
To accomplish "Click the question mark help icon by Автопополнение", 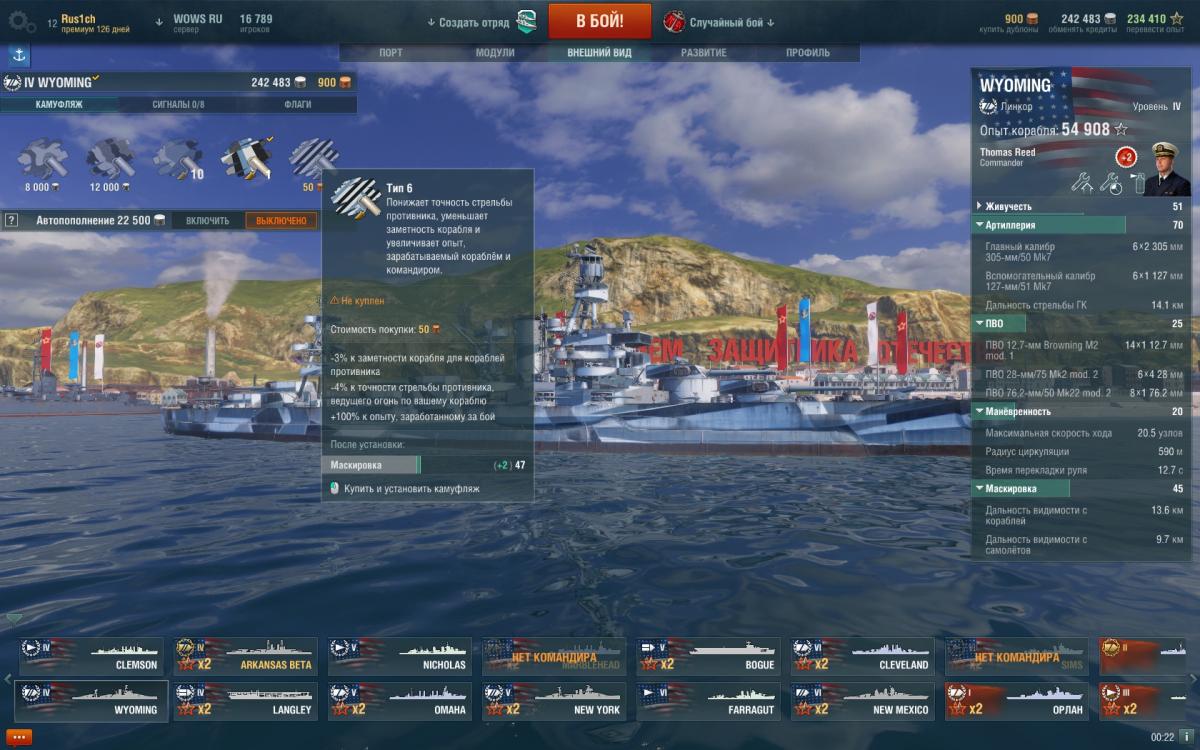I will 11,220.
